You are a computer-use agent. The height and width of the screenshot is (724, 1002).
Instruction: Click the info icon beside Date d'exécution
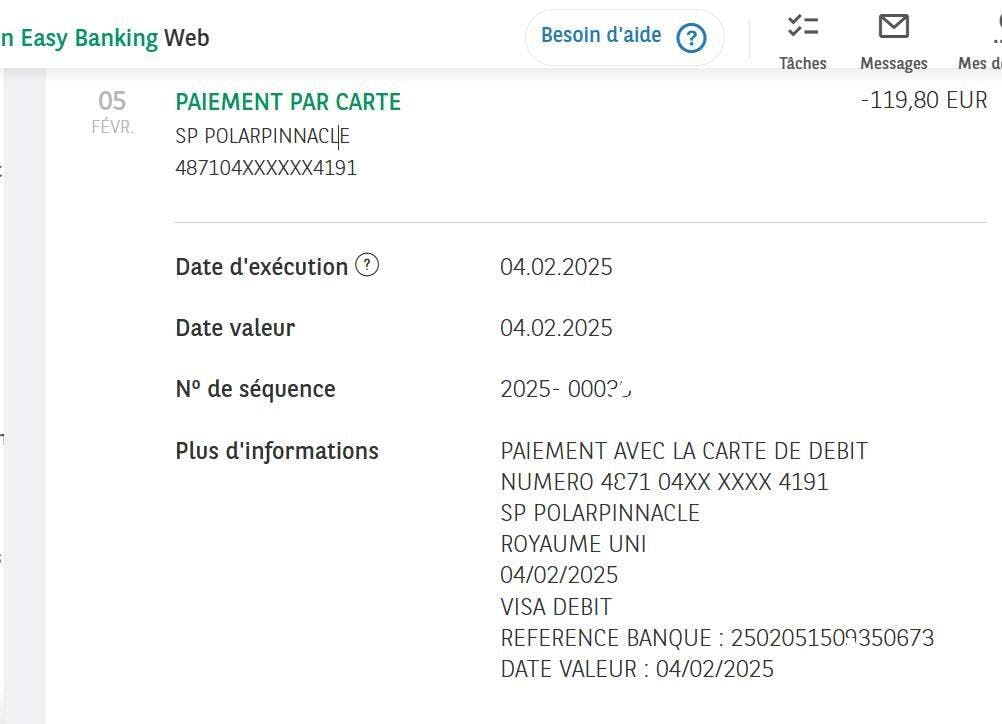click(x=367, y=265)
